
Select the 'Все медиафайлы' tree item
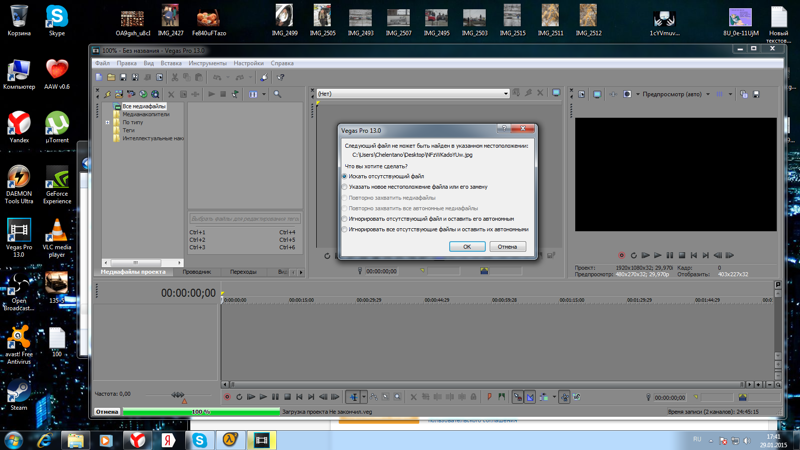point(143,106)
